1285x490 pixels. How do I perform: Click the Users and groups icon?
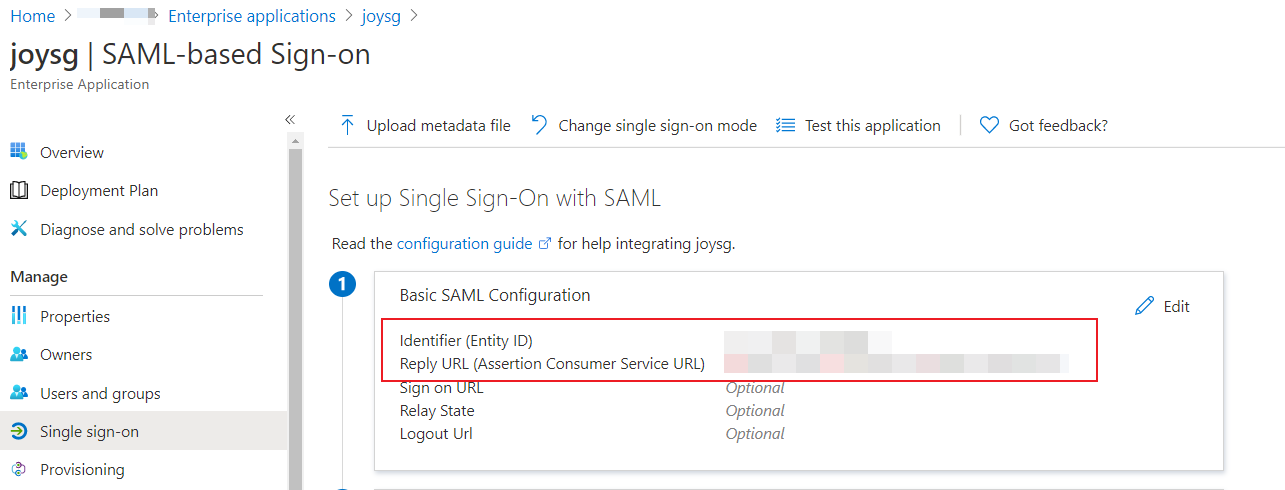(18, 393)
